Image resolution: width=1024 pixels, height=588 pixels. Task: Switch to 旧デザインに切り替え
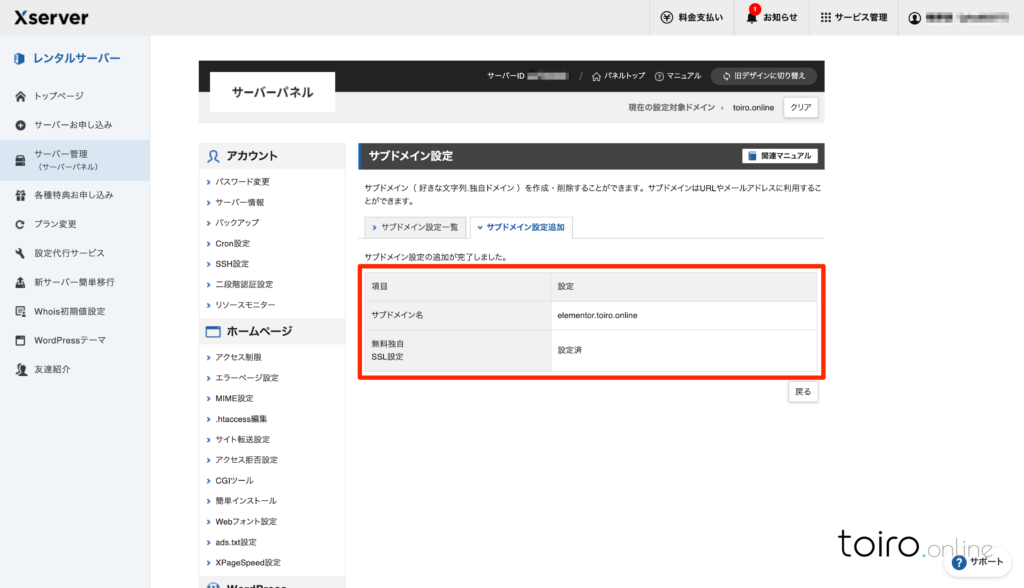pyautogui.click(x=764, y=76)
